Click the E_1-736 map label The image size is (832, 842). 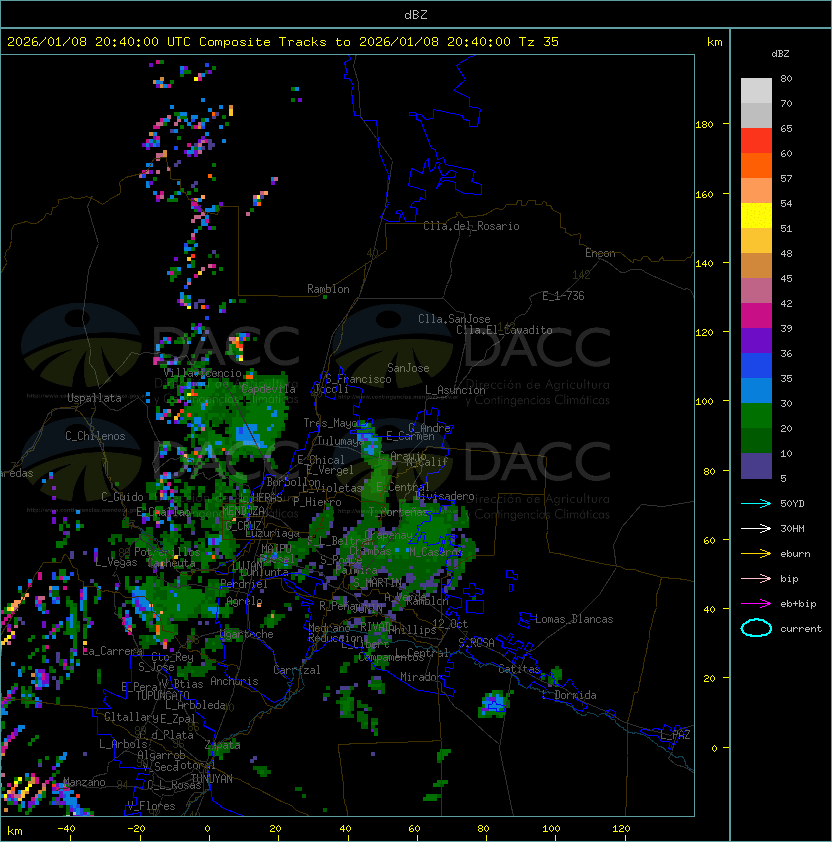click(563, 296)
